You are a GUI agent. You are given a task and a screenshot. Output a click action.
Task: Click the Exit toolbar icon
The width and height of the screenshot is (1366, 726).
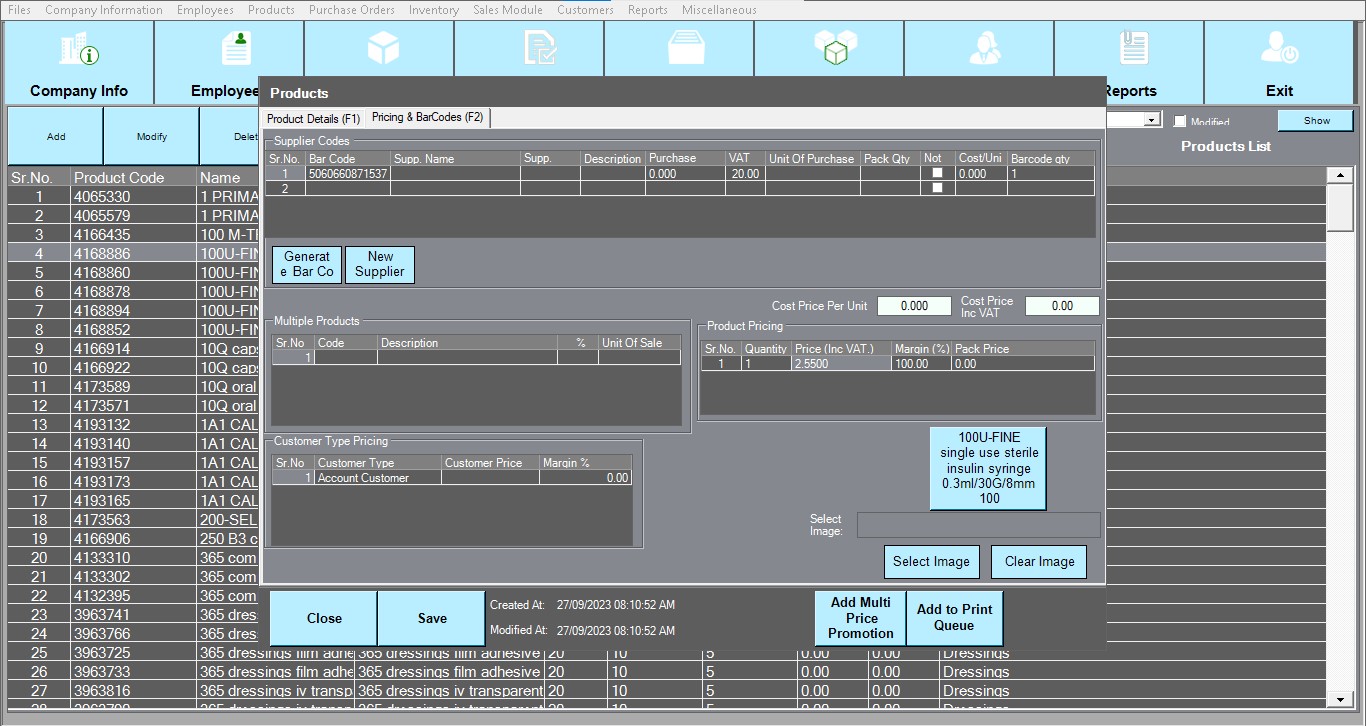coord(1279,50)
